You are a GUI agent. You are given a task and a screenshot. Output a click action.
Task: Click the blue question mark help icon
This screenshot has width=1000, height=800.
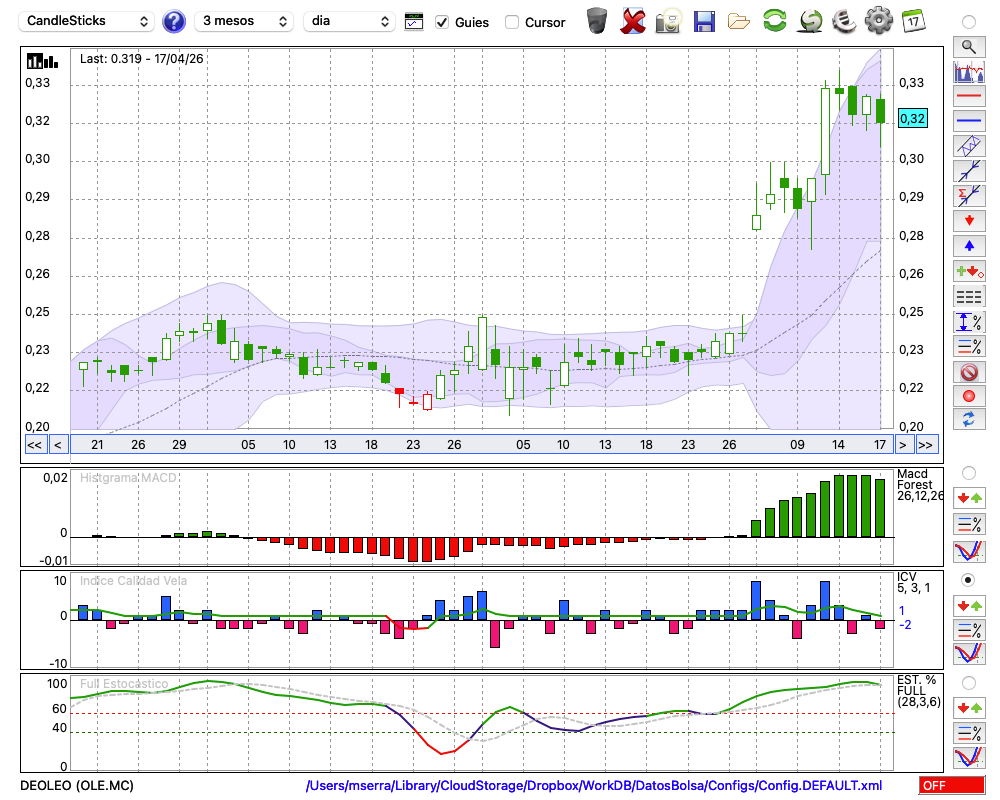pyautogui.click(x=173, y=22)
